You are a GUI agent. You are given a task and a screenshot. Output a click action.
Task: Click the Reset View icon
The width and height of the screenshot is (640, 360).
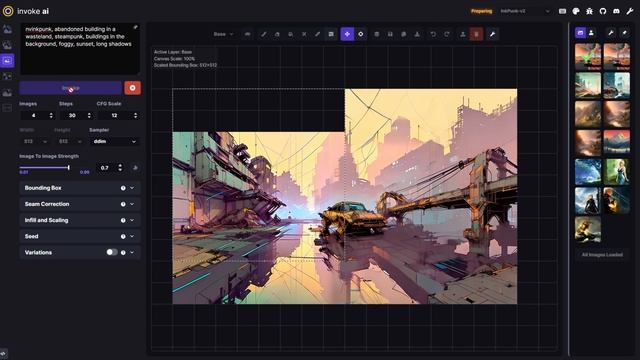[x=361, y=34]
